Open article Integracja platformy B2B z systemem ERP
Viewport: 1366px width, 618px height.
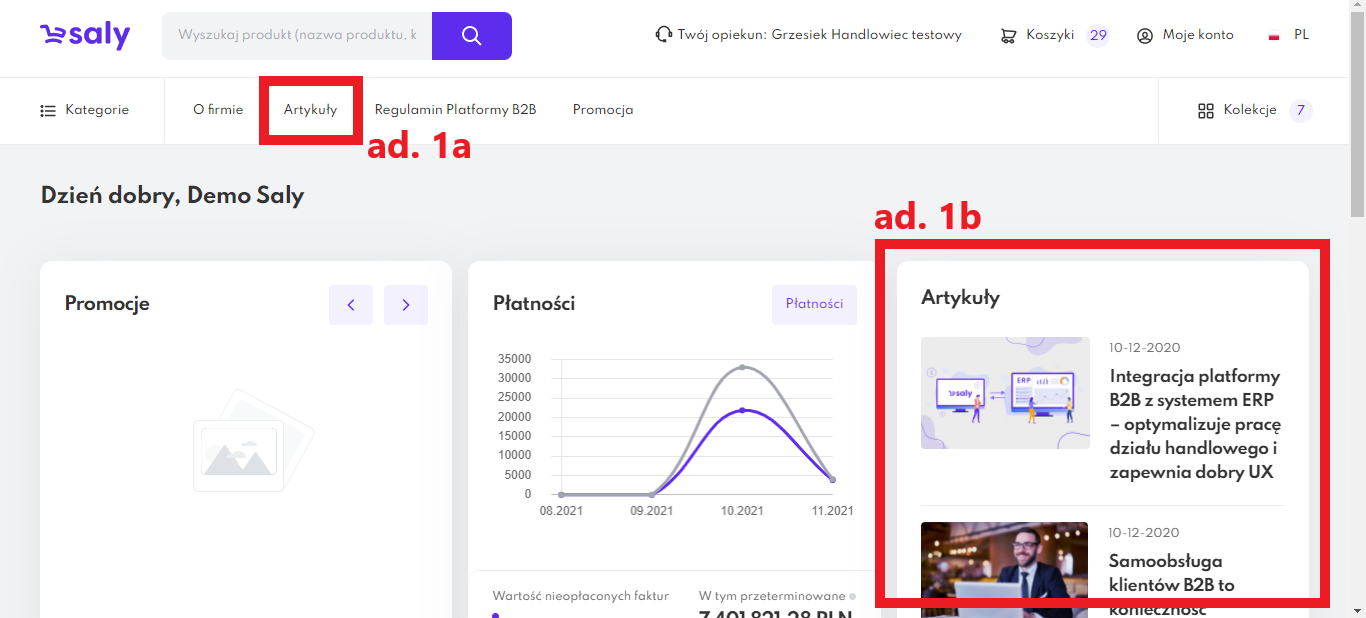click(x=1195, y=424)
